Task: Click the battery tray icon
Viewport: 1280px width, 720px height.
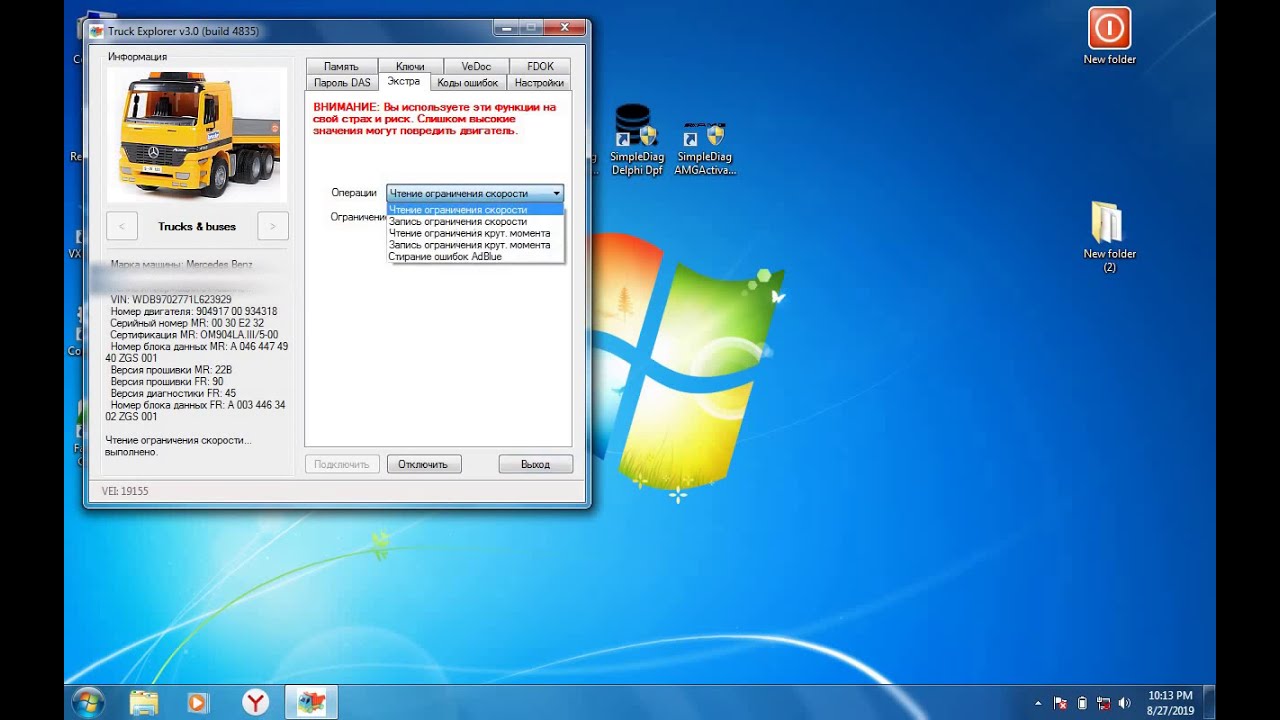Action: coord(1082,703)
